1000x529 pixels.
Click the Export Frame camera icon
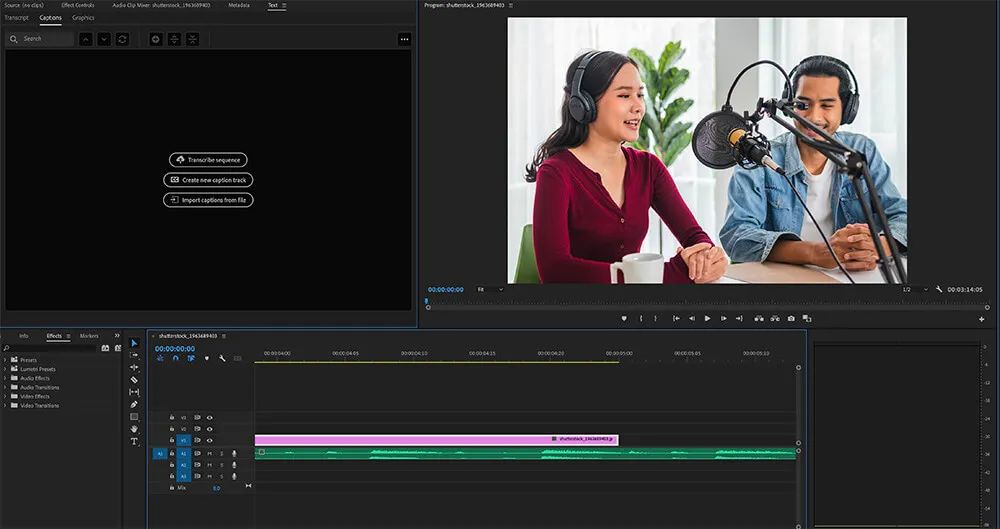791,318
